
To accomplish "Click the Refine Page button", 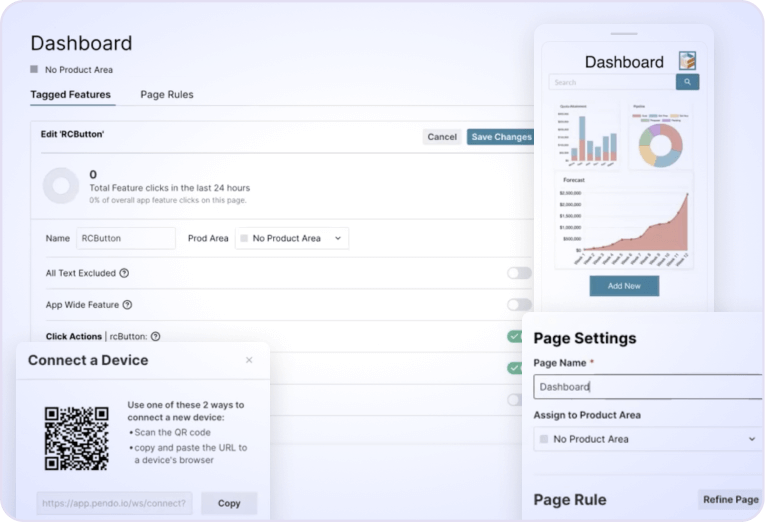I will click(730, 500).
